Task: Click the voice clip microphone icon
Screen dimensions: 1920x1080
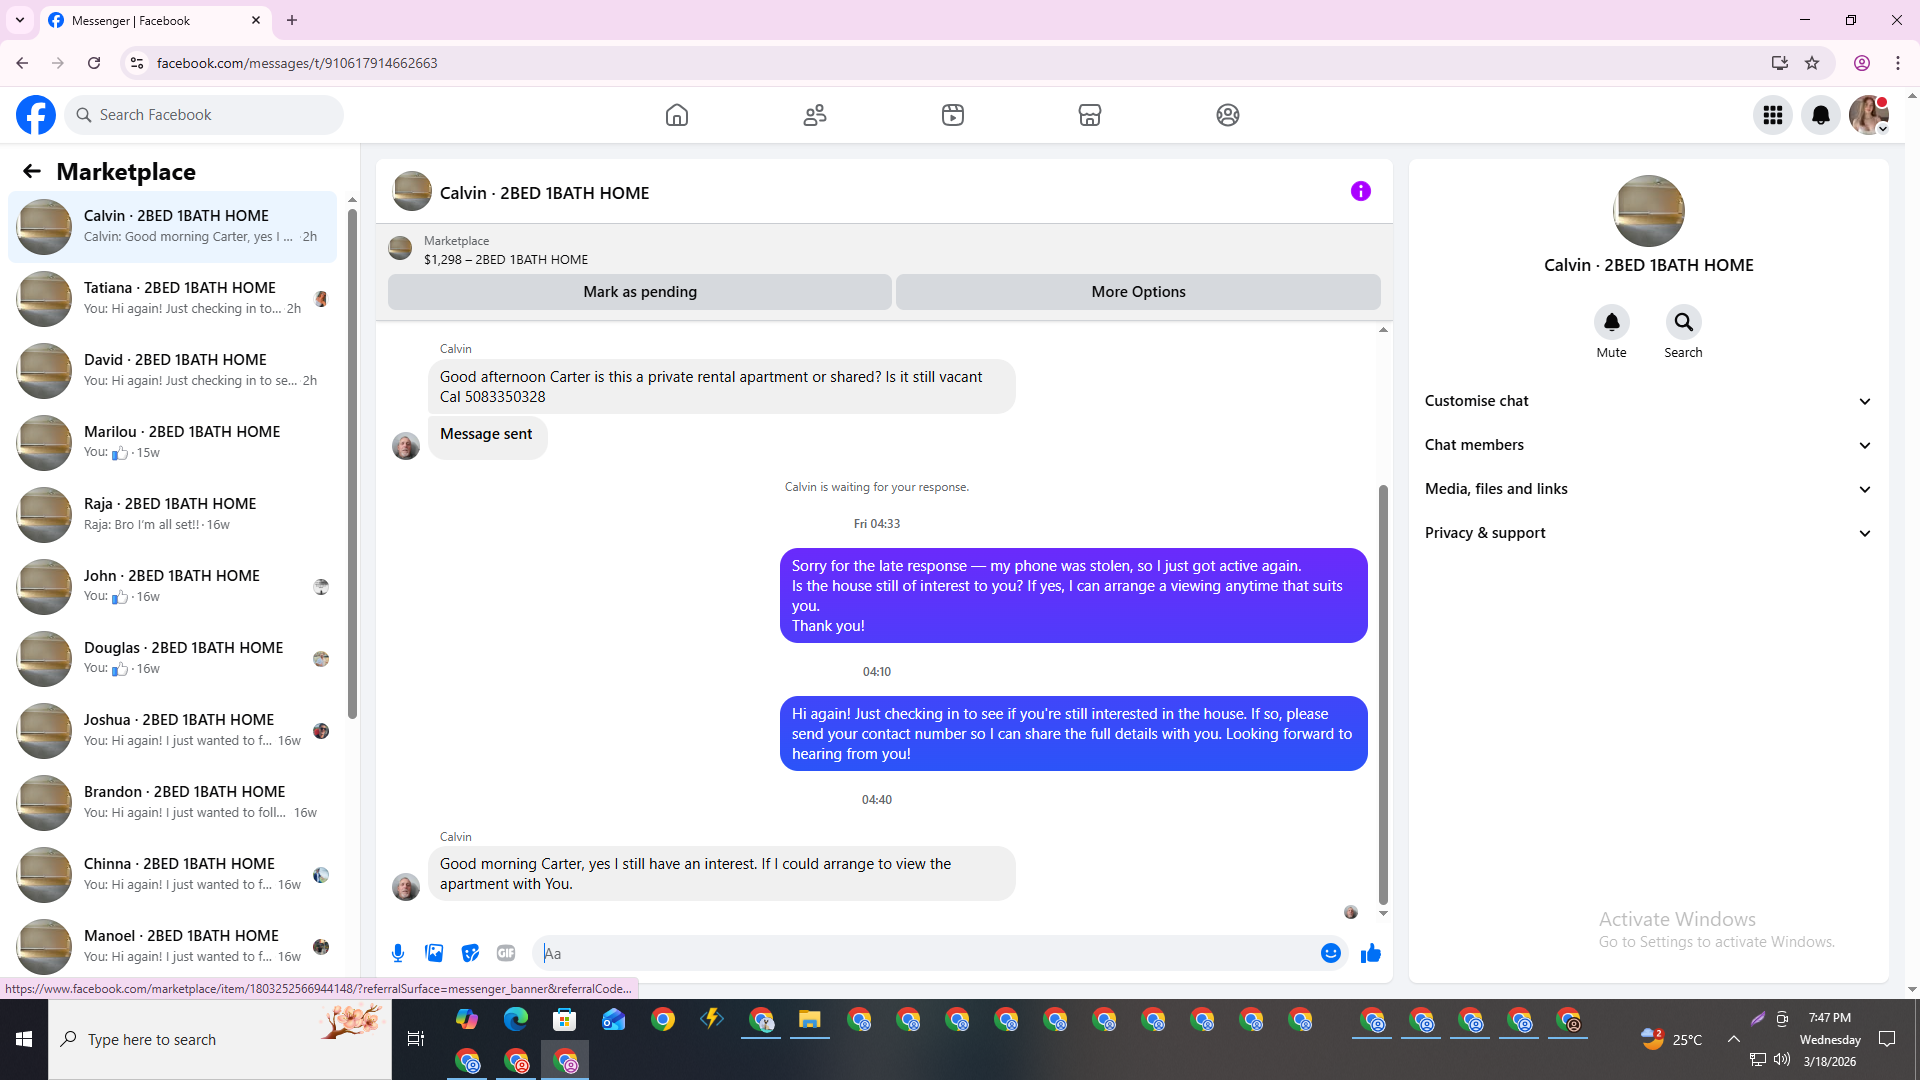Action: coord(398,953)
